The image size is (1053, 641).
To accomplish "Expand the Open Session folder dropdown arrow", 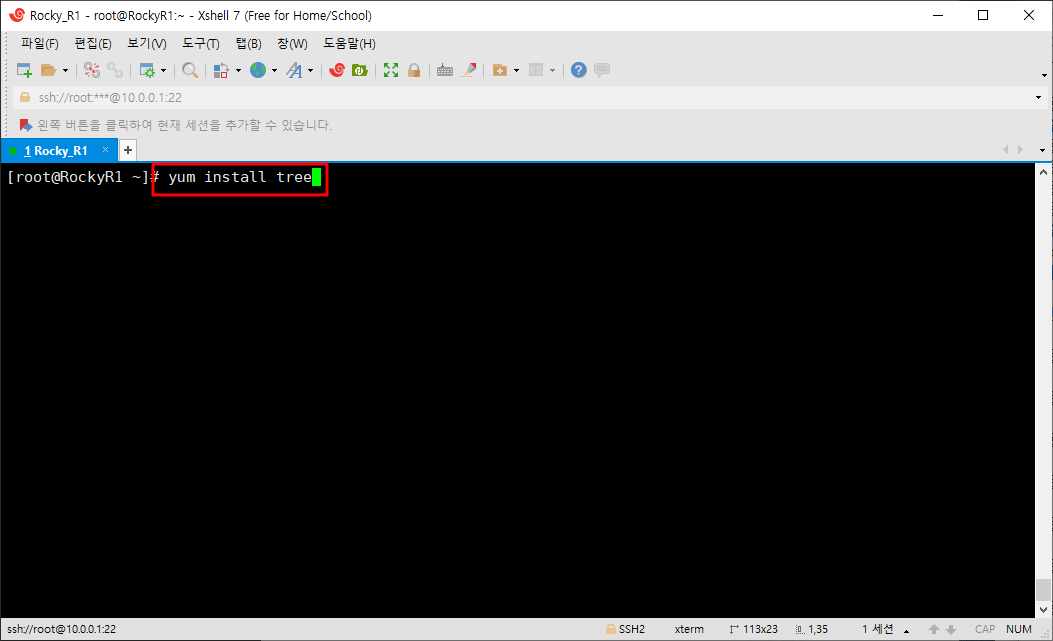I will tap(65, 71).
